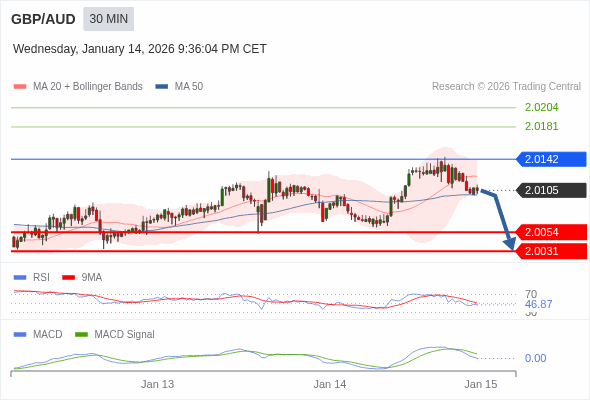Image resolution: width=590 pixels, height=400 pixels.
Task: Click the blue 2.0142 pivot price tag
Action: click(x=551, y=159)
